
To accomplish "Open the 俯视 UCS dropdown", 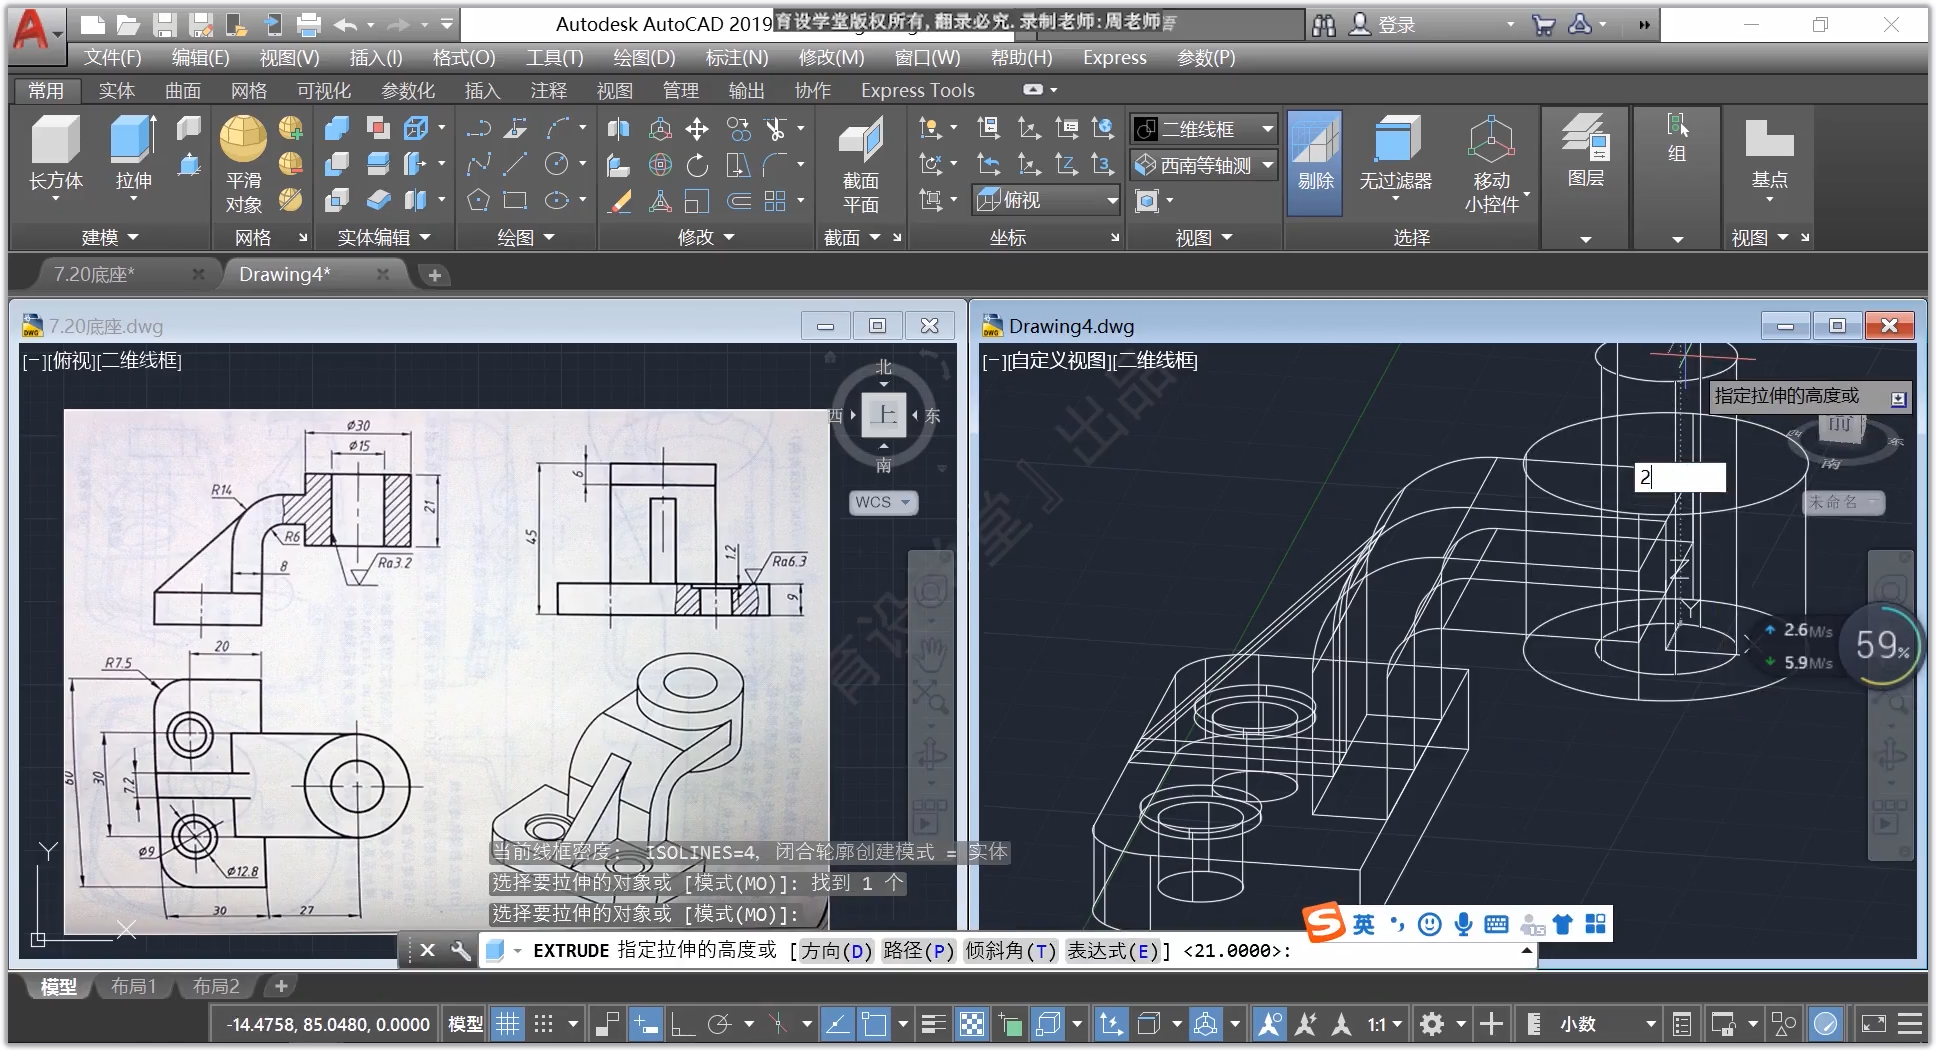I will click(x=1047, y=200).
